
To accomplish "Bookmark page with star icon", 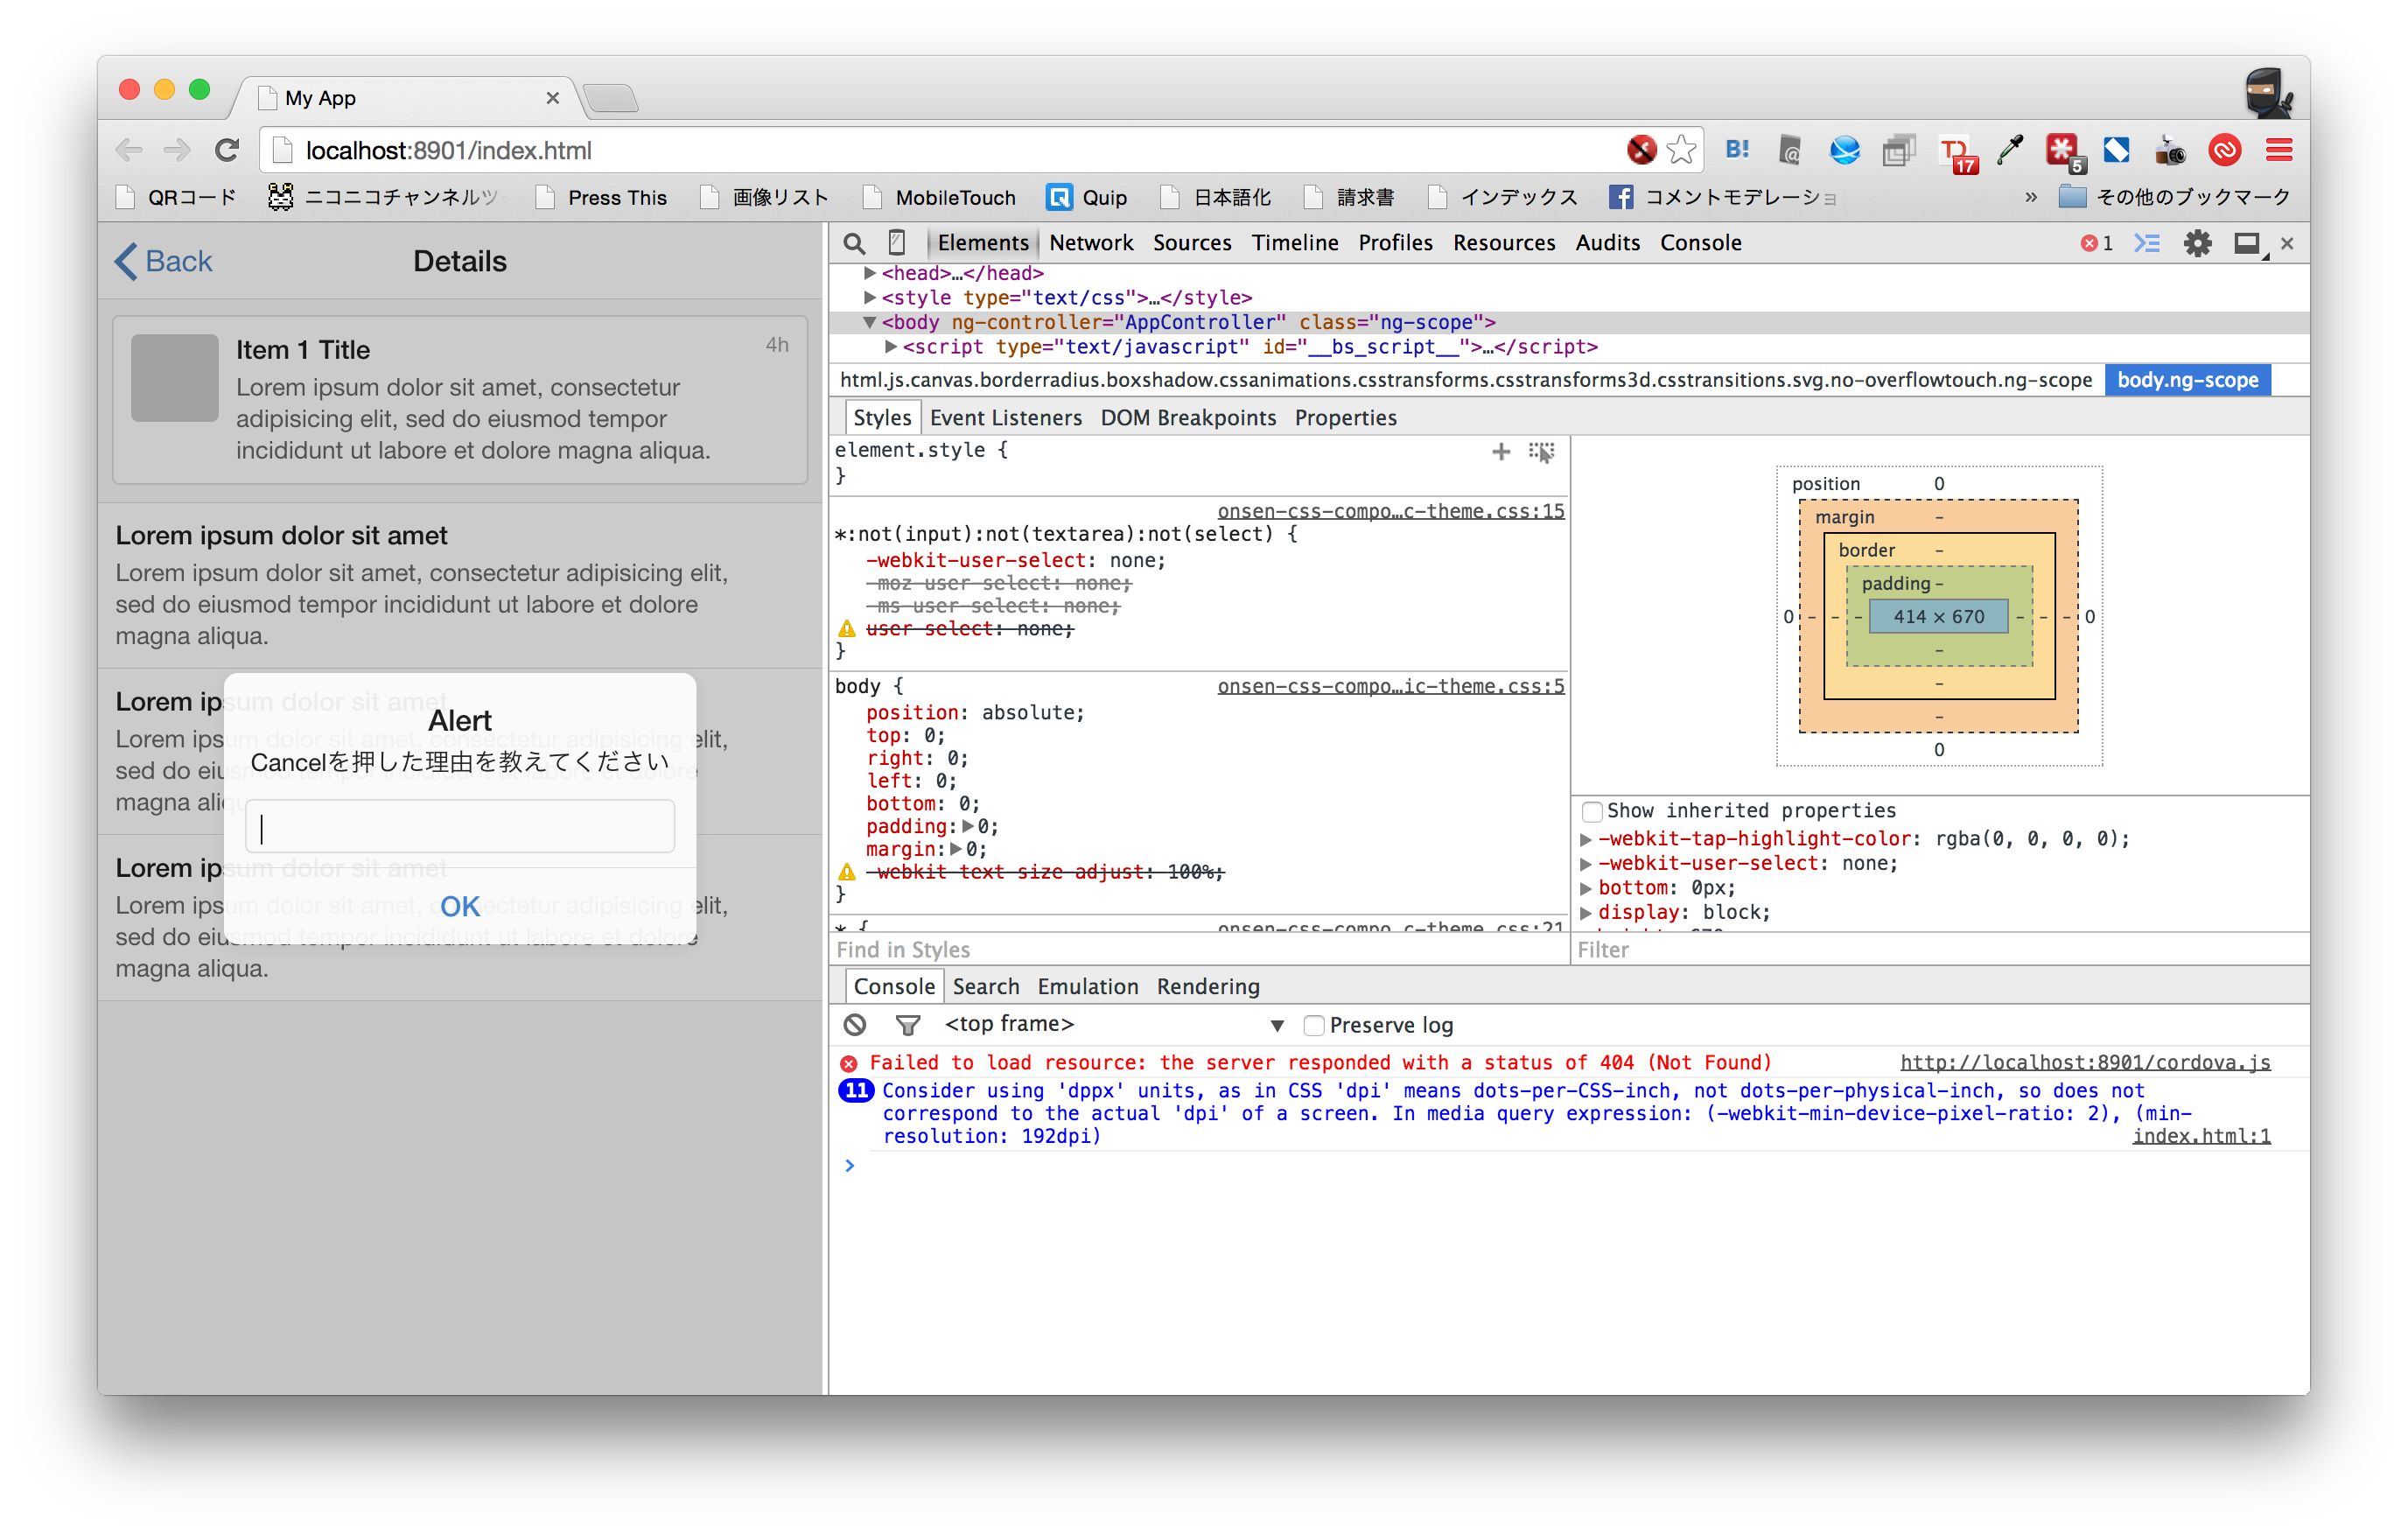I will [x=1682, y=150].
